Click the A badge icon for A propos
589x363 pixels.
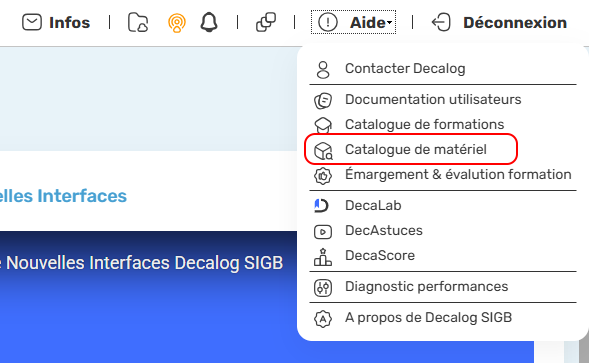click(x=323, y=319)
